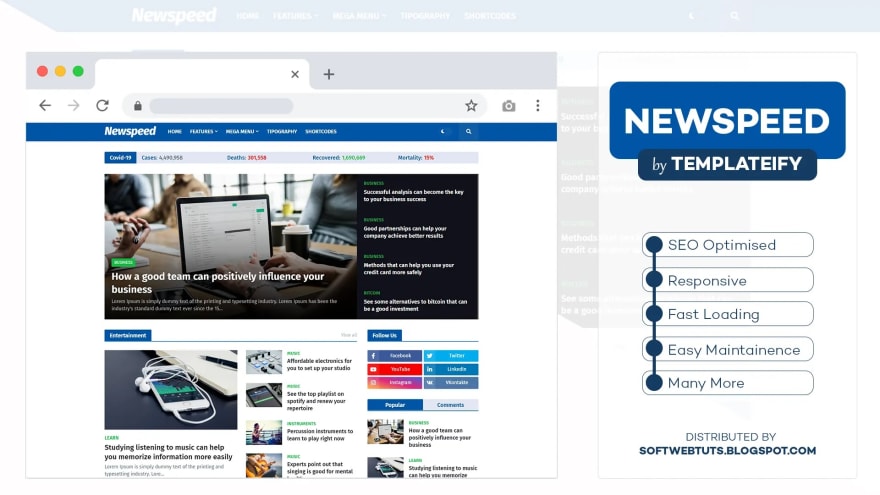Click the 'Many More' feature pill
Viewport: 880px width, 495px height.
[728, 383]
